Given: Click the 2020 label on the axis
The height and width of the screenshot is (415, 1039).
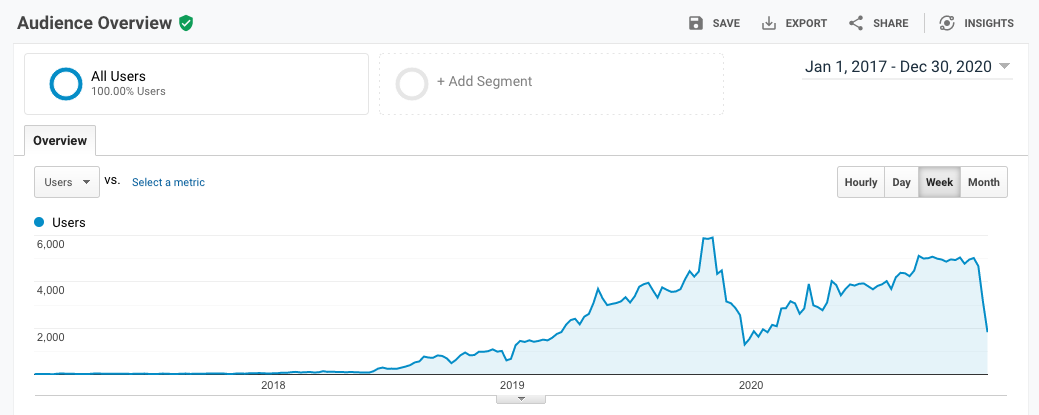Looking at the screenshot, I should tap(751, 385).
